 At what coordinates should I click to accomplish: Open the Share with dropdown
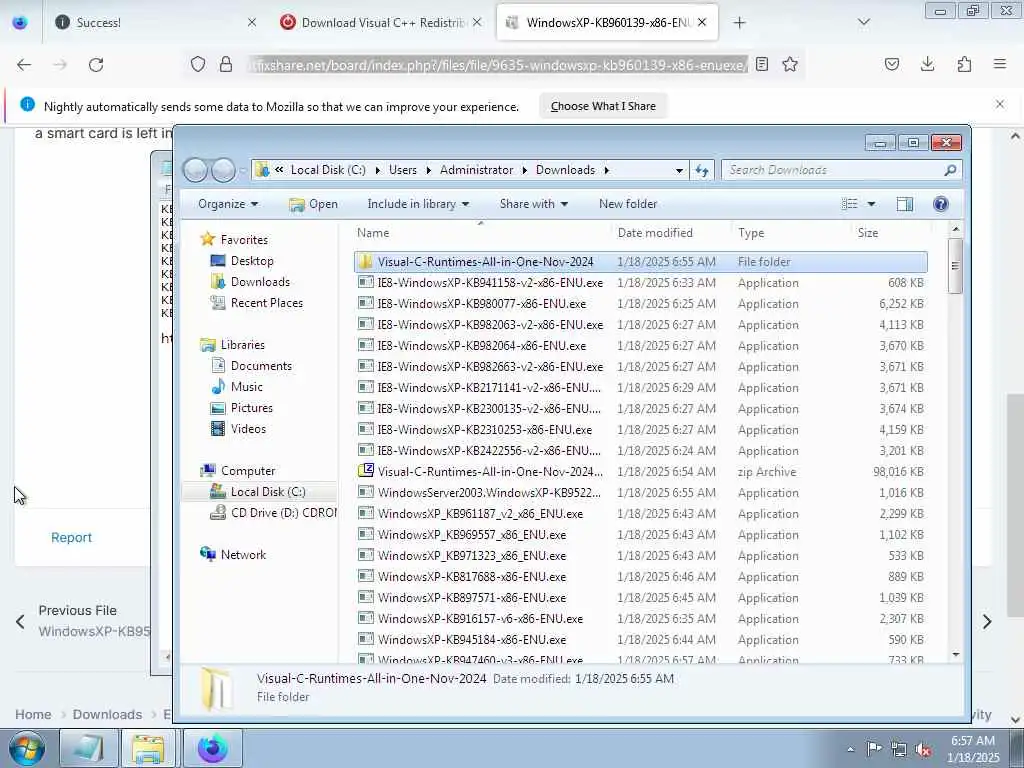[x=534, y=204]
